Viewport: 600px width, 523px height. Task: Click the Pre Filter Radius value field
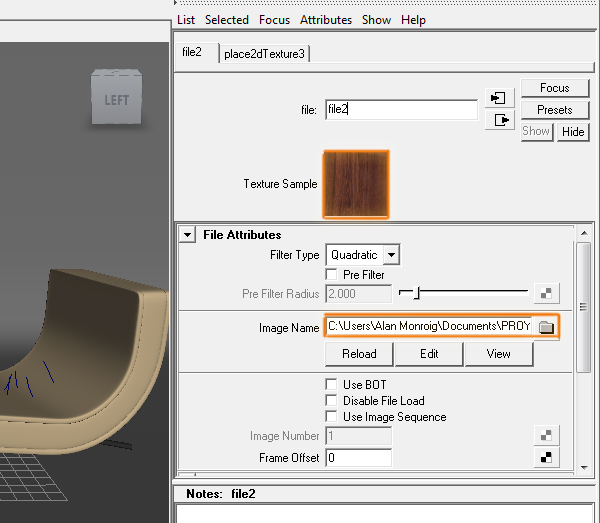click(359, 294)
